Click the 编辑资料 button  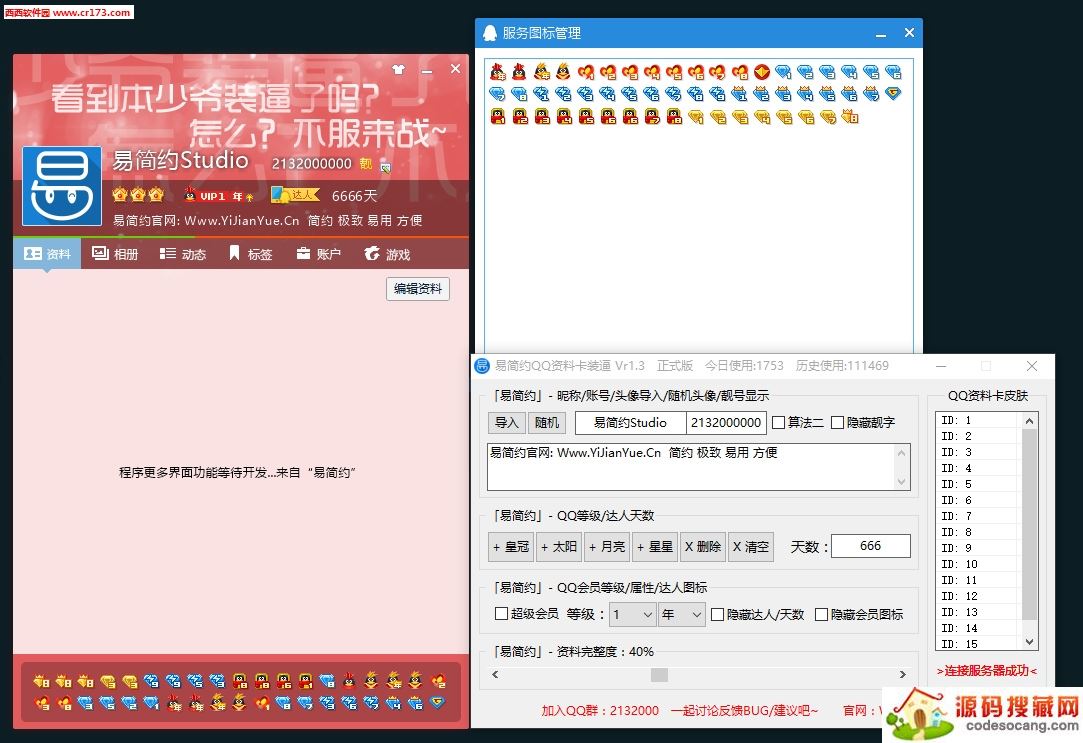417,289
